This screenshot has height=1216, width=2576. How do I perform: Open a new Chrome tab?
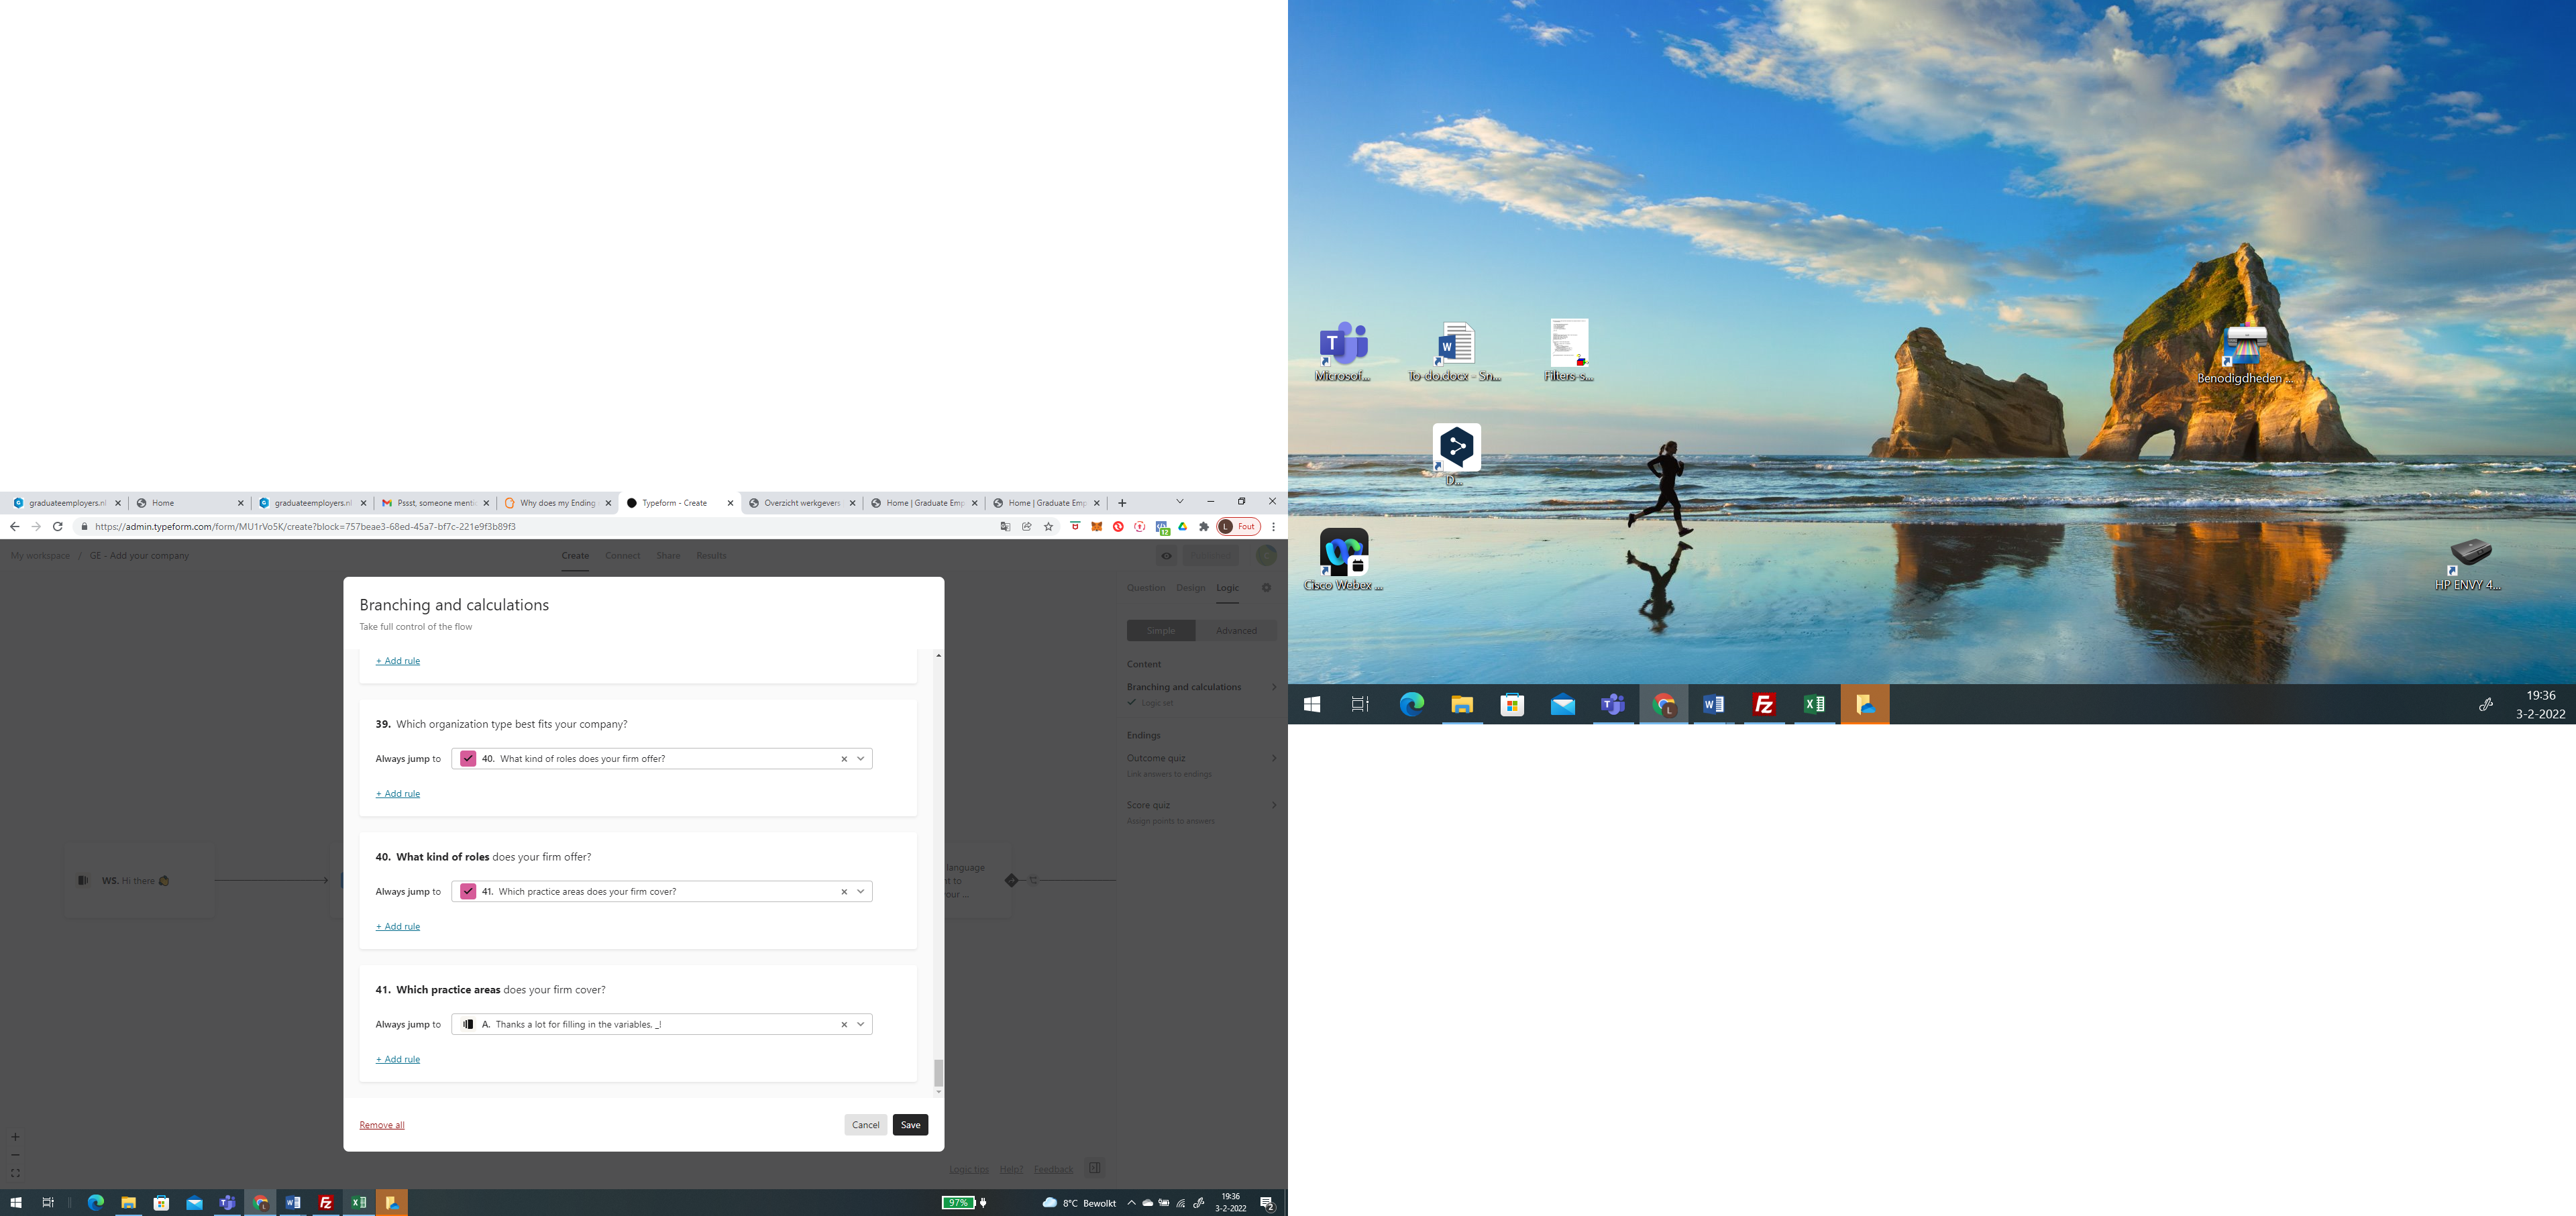point(1122,503)
